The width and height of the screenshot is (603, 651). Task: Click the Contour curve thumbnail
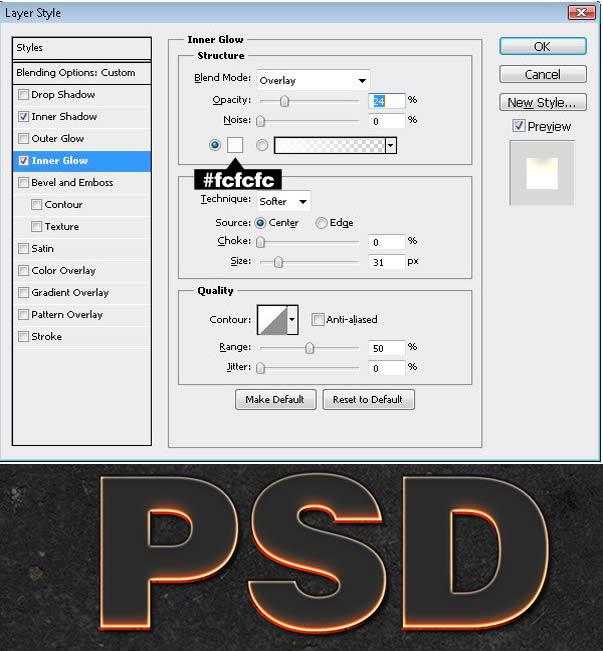[272, 320]
